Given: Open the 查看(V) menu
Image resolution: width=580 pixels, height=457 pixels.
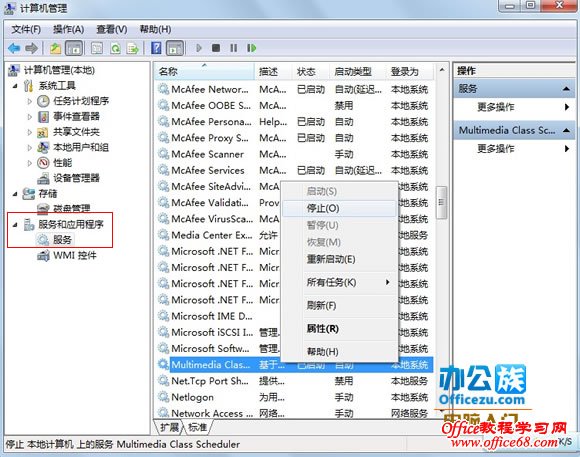Looking at the screenshot, I should coord(112,29).
